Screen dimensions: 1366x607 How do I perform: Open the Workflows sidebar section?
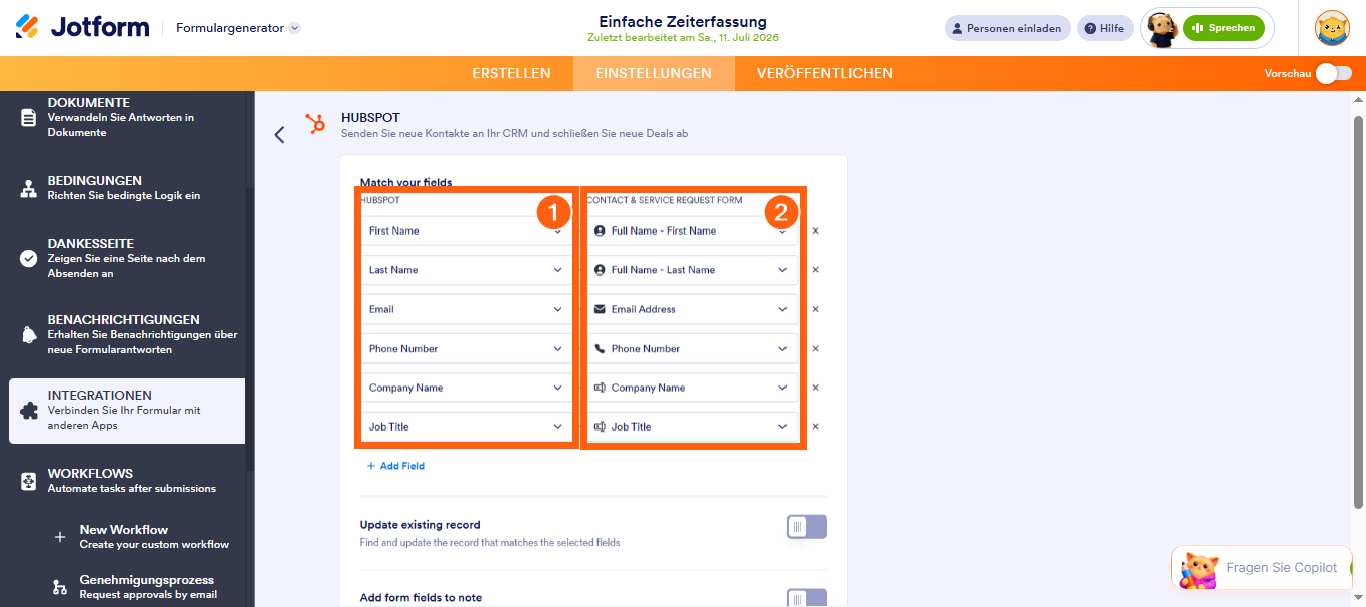click(x=127, y=480)
